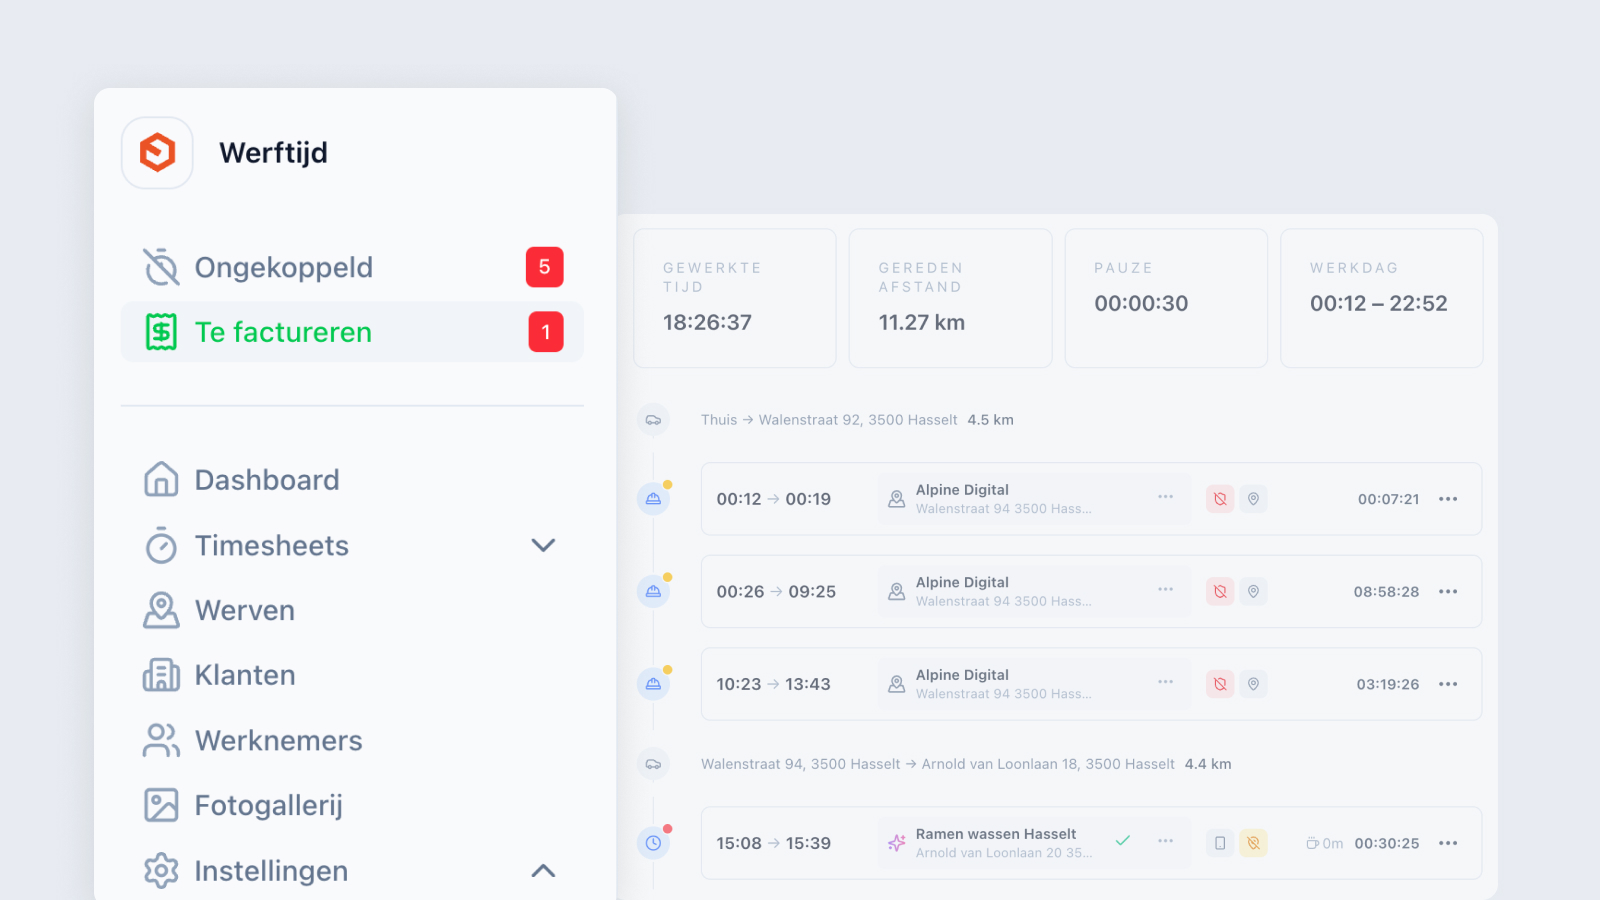1600x900 pixels.
Task: Open the Klanten building icon
Action: point(161,675)
